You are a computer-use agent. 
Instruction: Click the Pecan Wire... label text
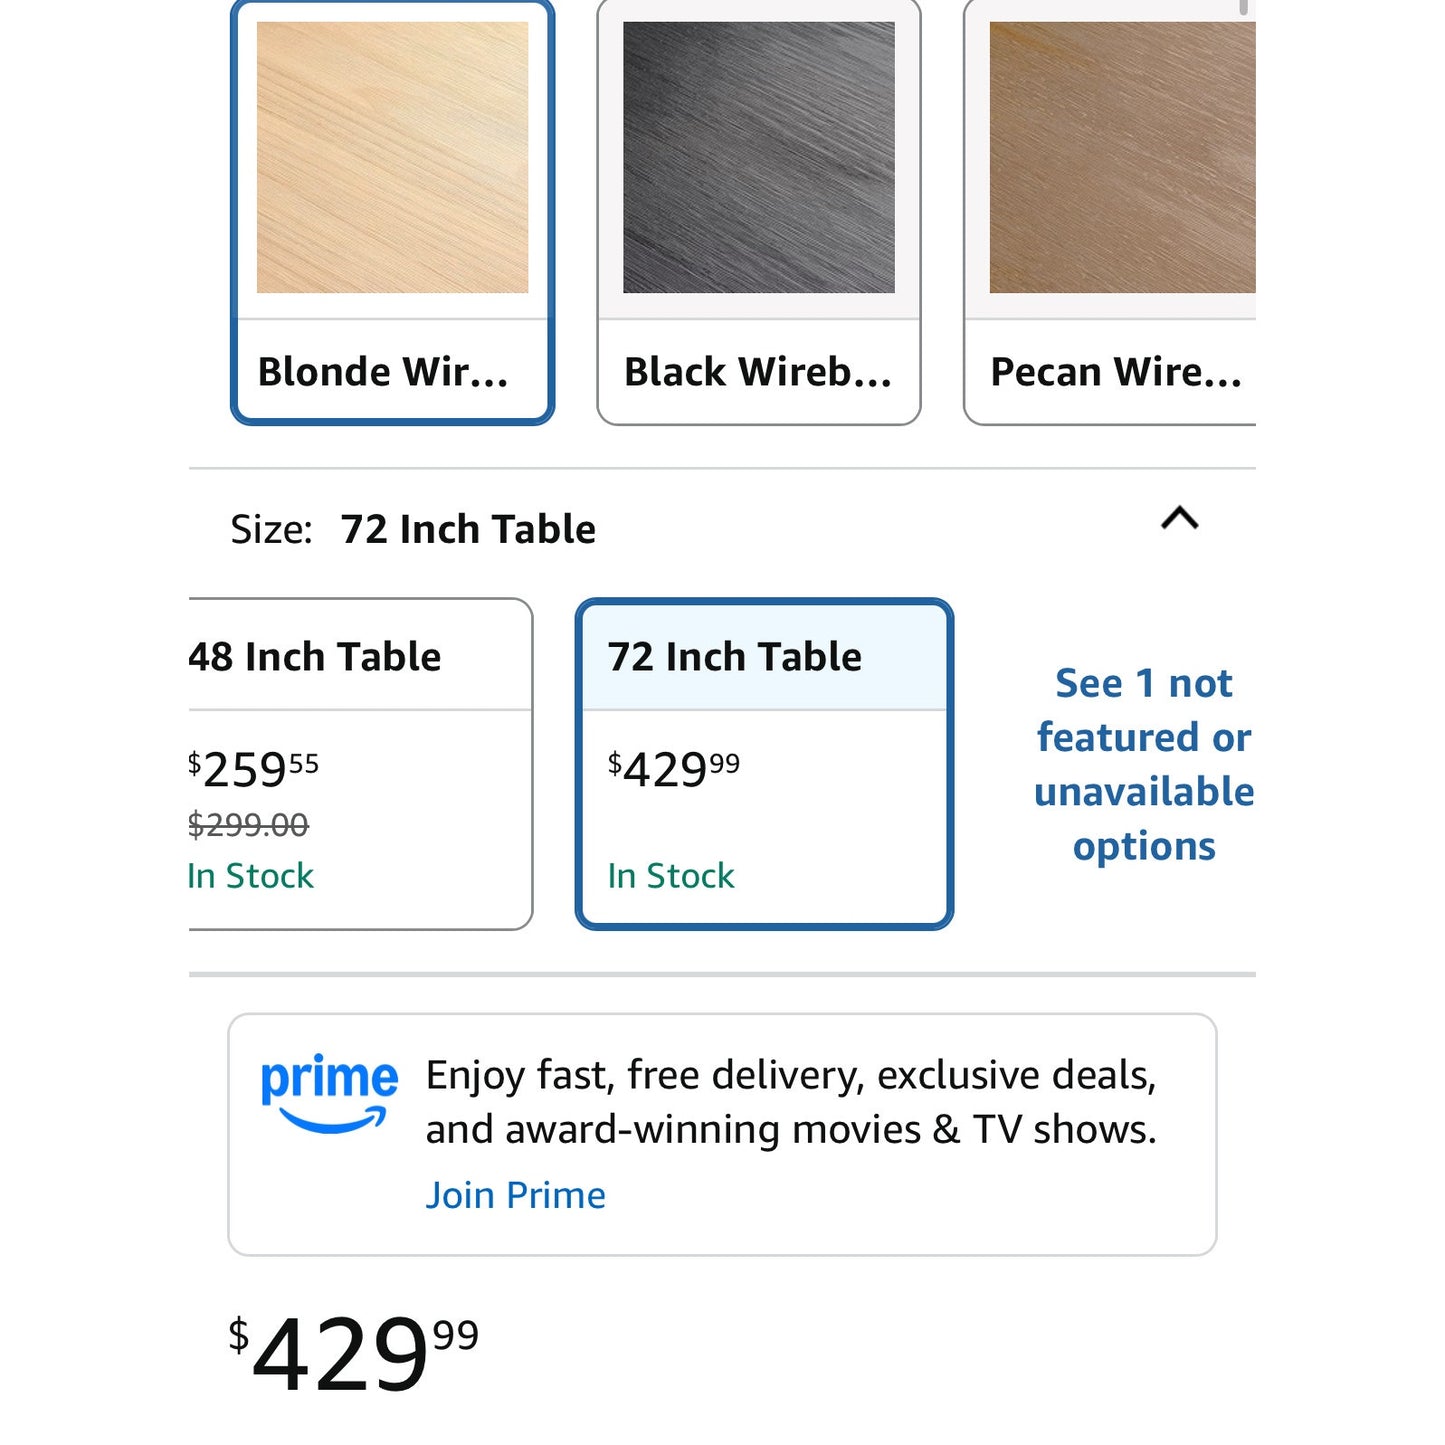pyautogui.click(x=1116, y=372)
